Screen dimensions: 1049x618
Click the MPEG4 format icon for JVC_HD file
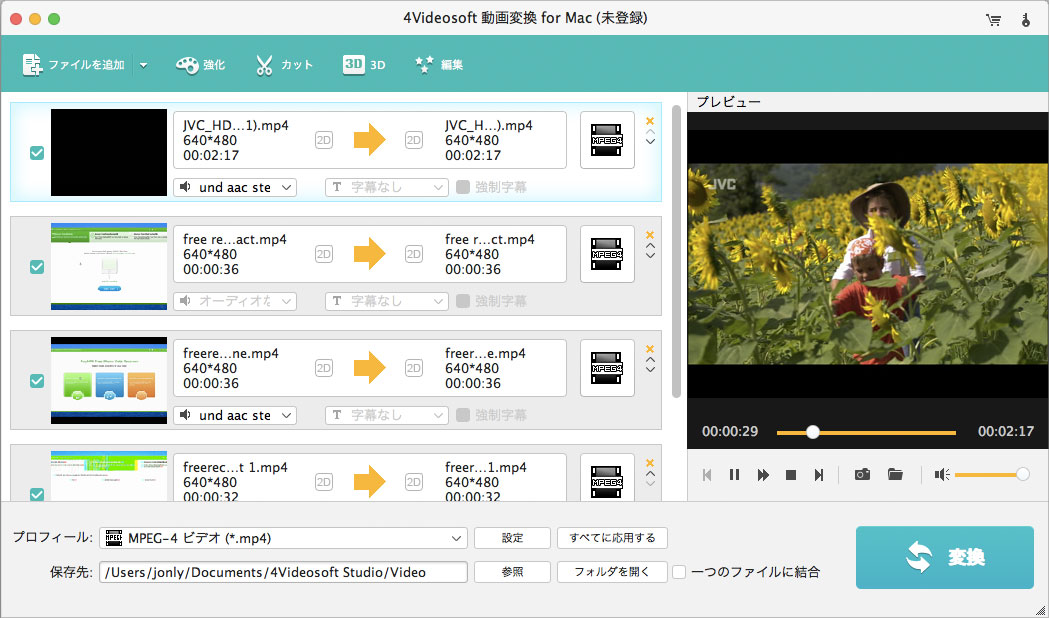pyautogui.click(x=607, y=140)
